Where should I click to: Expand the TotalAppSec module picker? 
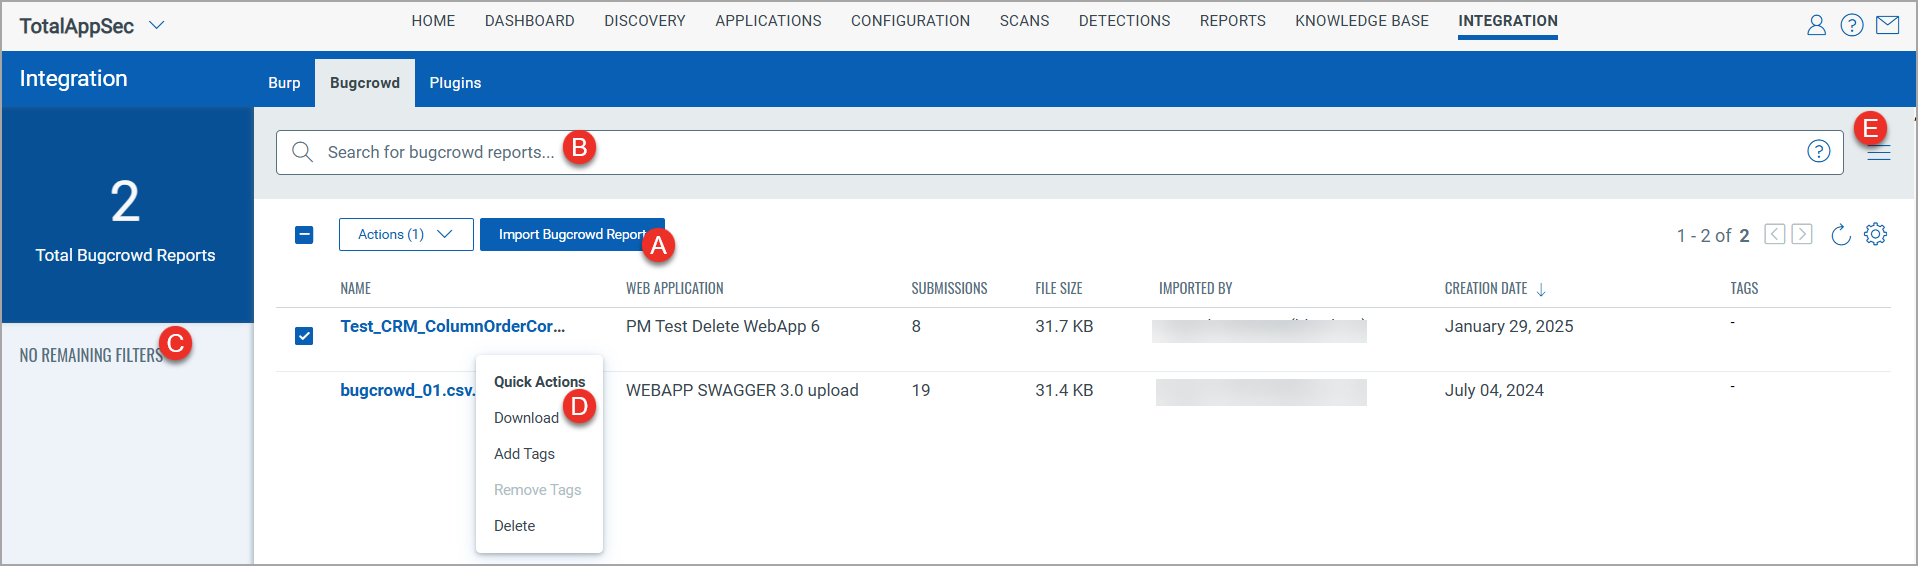tap(156, 25)
